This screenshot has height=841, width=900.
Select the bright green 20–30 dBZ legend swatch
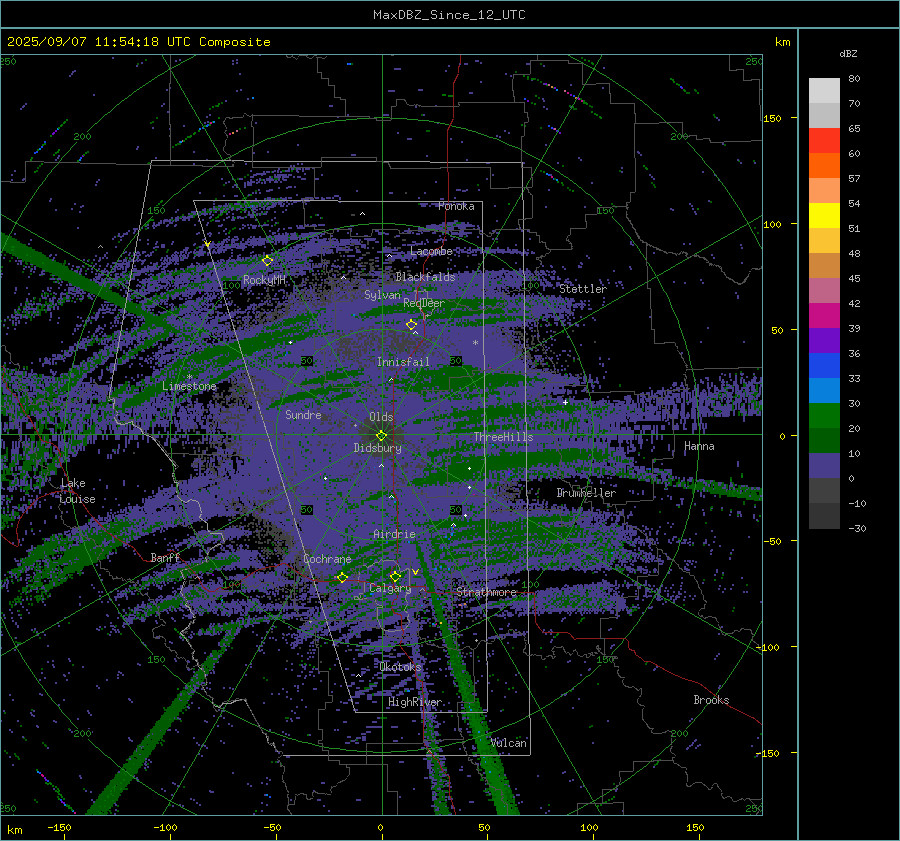(824, 416)
